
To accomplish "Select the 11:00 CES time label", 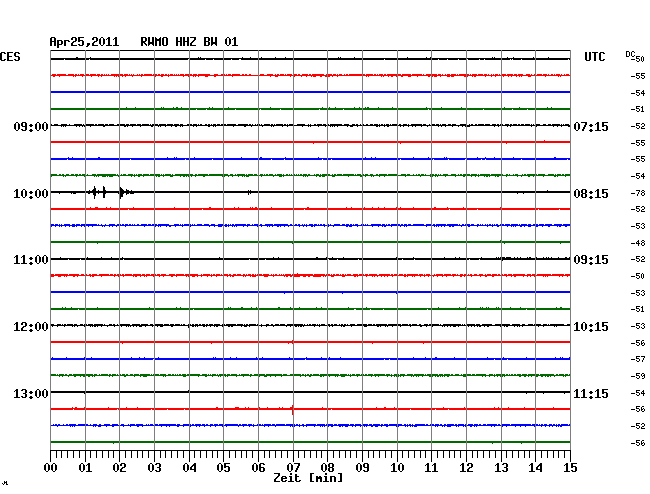I will point(31,260).
